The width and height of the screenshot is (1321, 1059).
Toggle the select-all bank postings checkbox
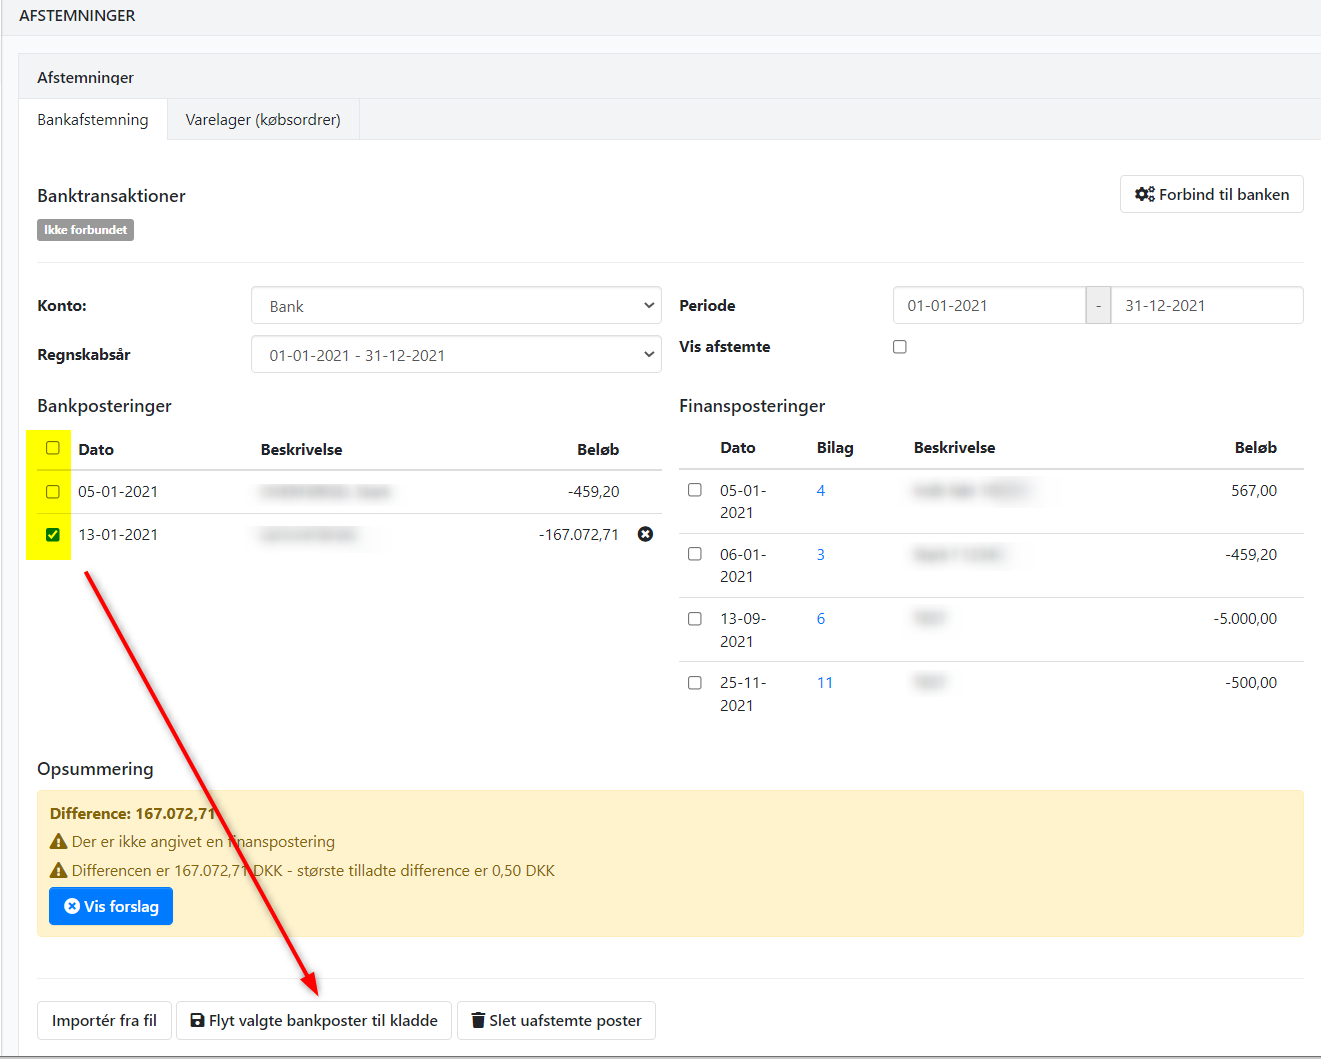pos(53,448)
